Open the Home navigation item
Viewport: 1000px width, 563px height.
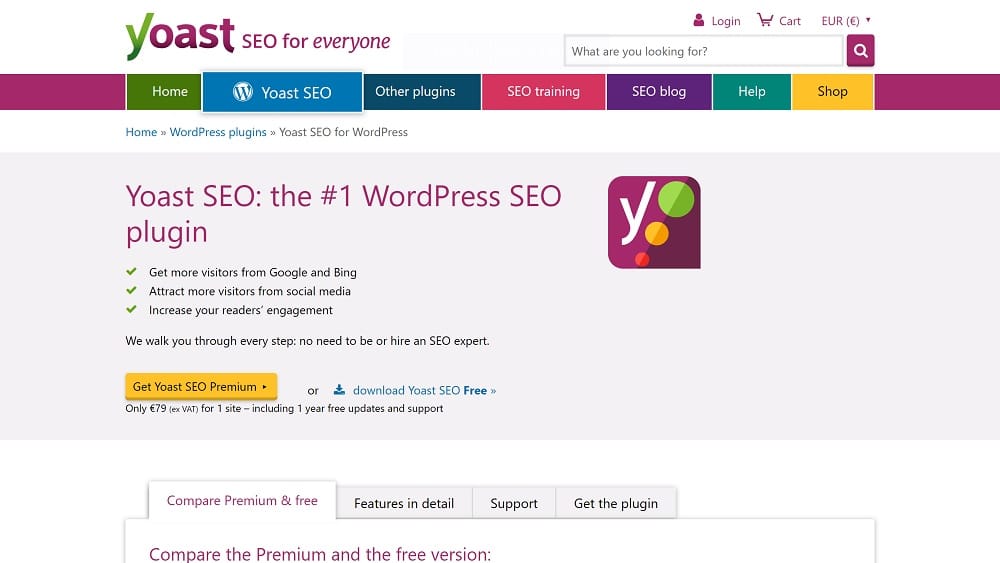[x=164, y=92]
